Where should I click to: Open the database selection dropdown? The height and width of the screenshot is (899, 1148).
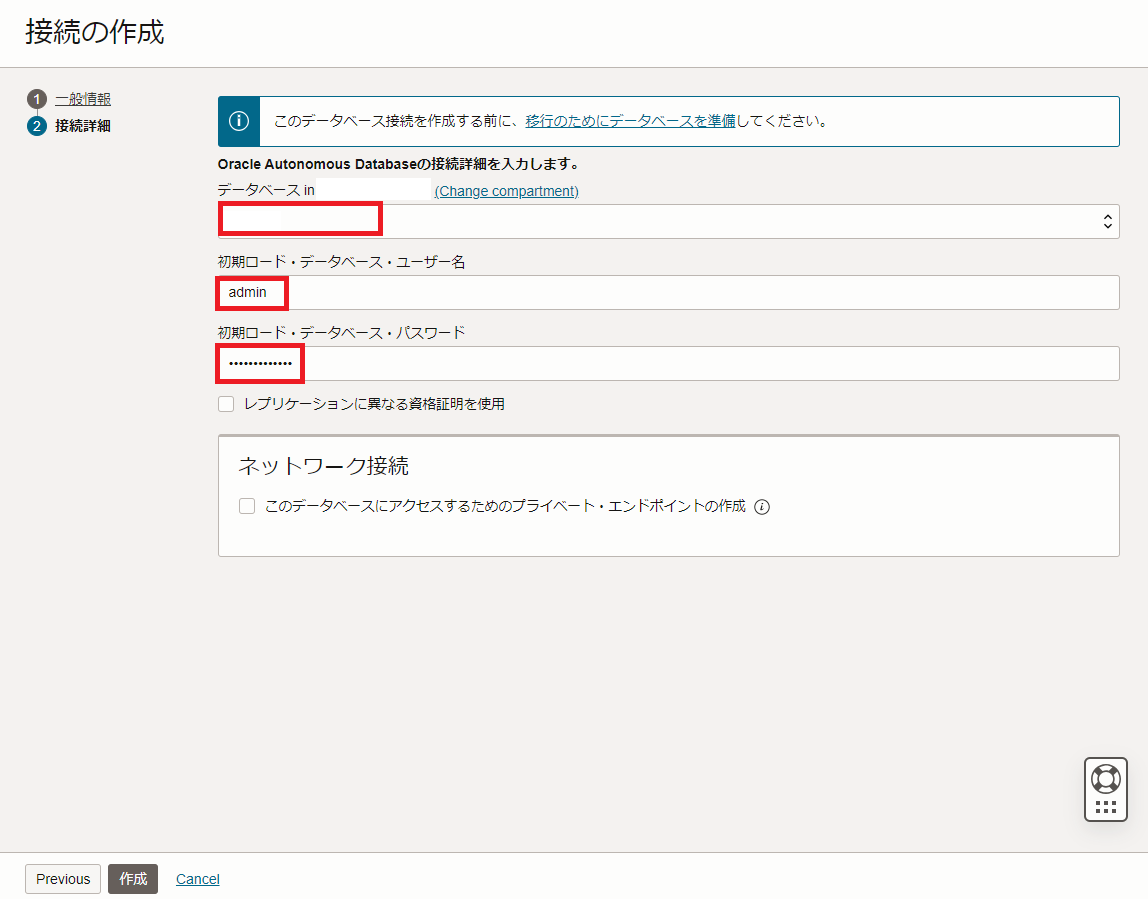pos(668,221)
